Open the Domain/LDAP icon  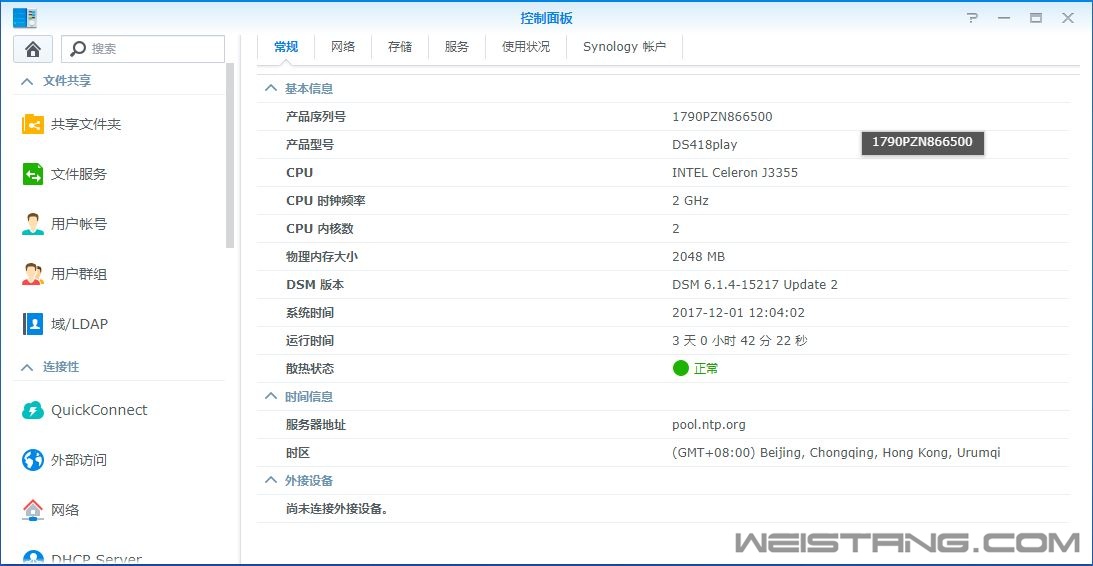[x=33, y=324]
